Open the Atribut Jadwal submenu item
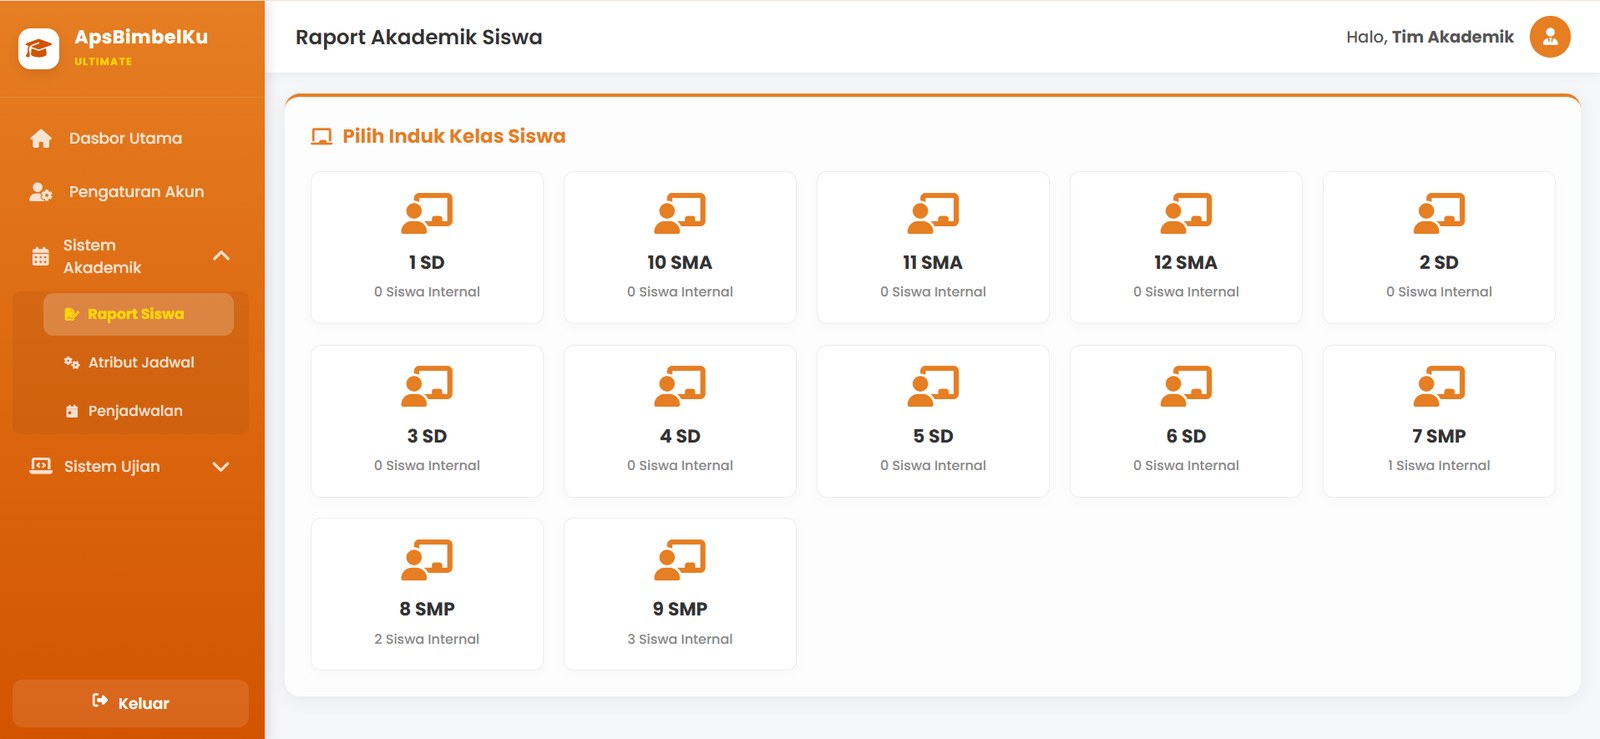This screenshot has height=739, width=1600. click(x=138, y=362)
